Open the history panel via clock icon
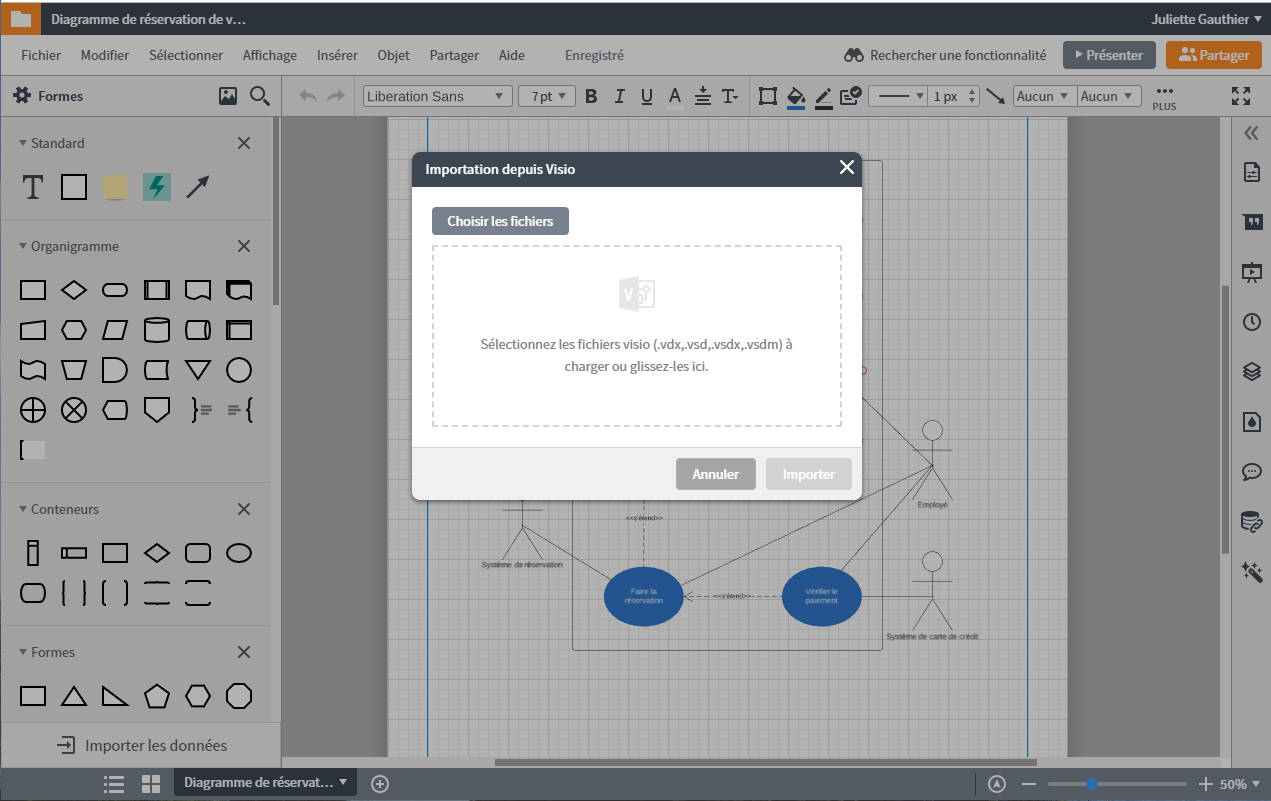This screenshot has width=1271, height=801. pos(1251,322)
